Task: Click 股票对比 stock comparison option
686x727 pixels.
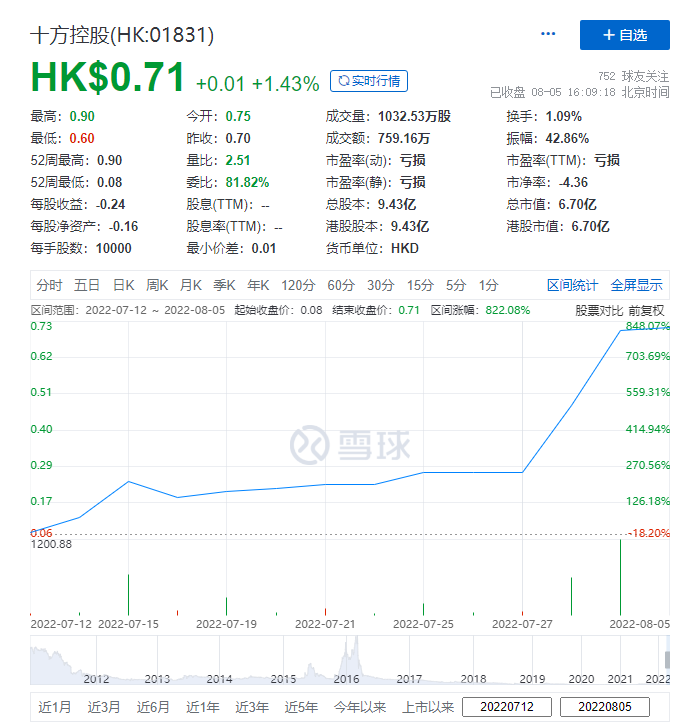Action: pos(599,311)
